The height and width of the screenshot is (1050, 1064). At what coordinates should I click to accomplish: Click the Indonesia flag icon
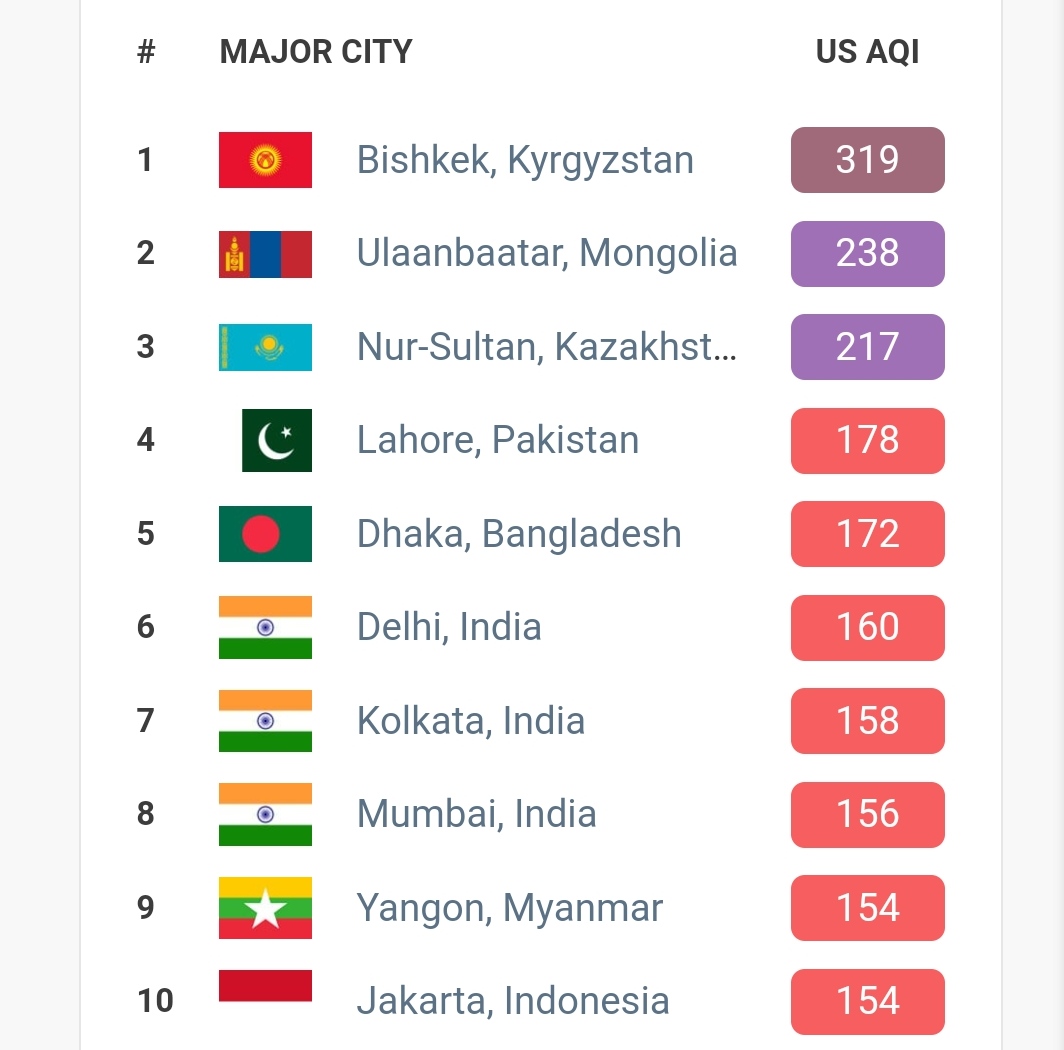265,986
